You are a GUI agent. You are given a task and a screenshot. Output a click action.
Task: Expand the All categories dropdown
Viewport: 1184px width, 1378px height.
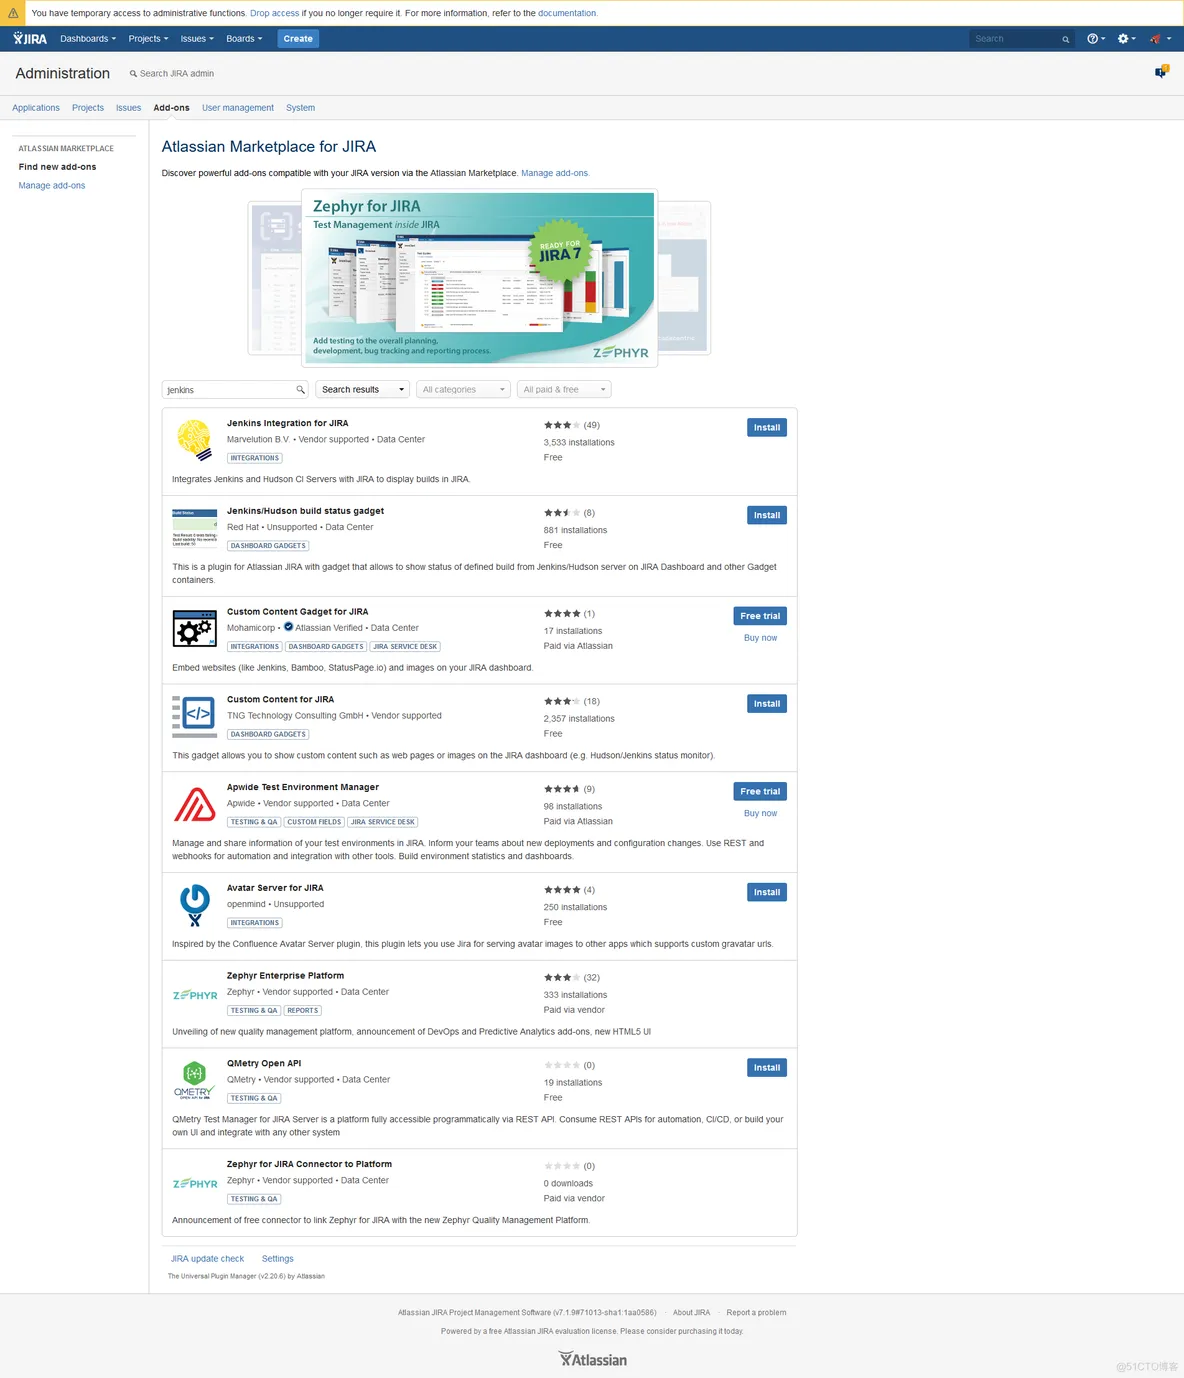tap(463, 390)
